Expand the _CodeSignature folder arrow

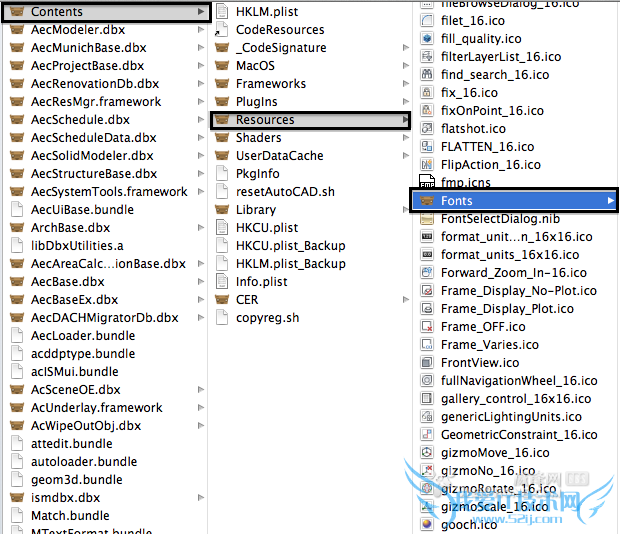(x=406, y=47)
